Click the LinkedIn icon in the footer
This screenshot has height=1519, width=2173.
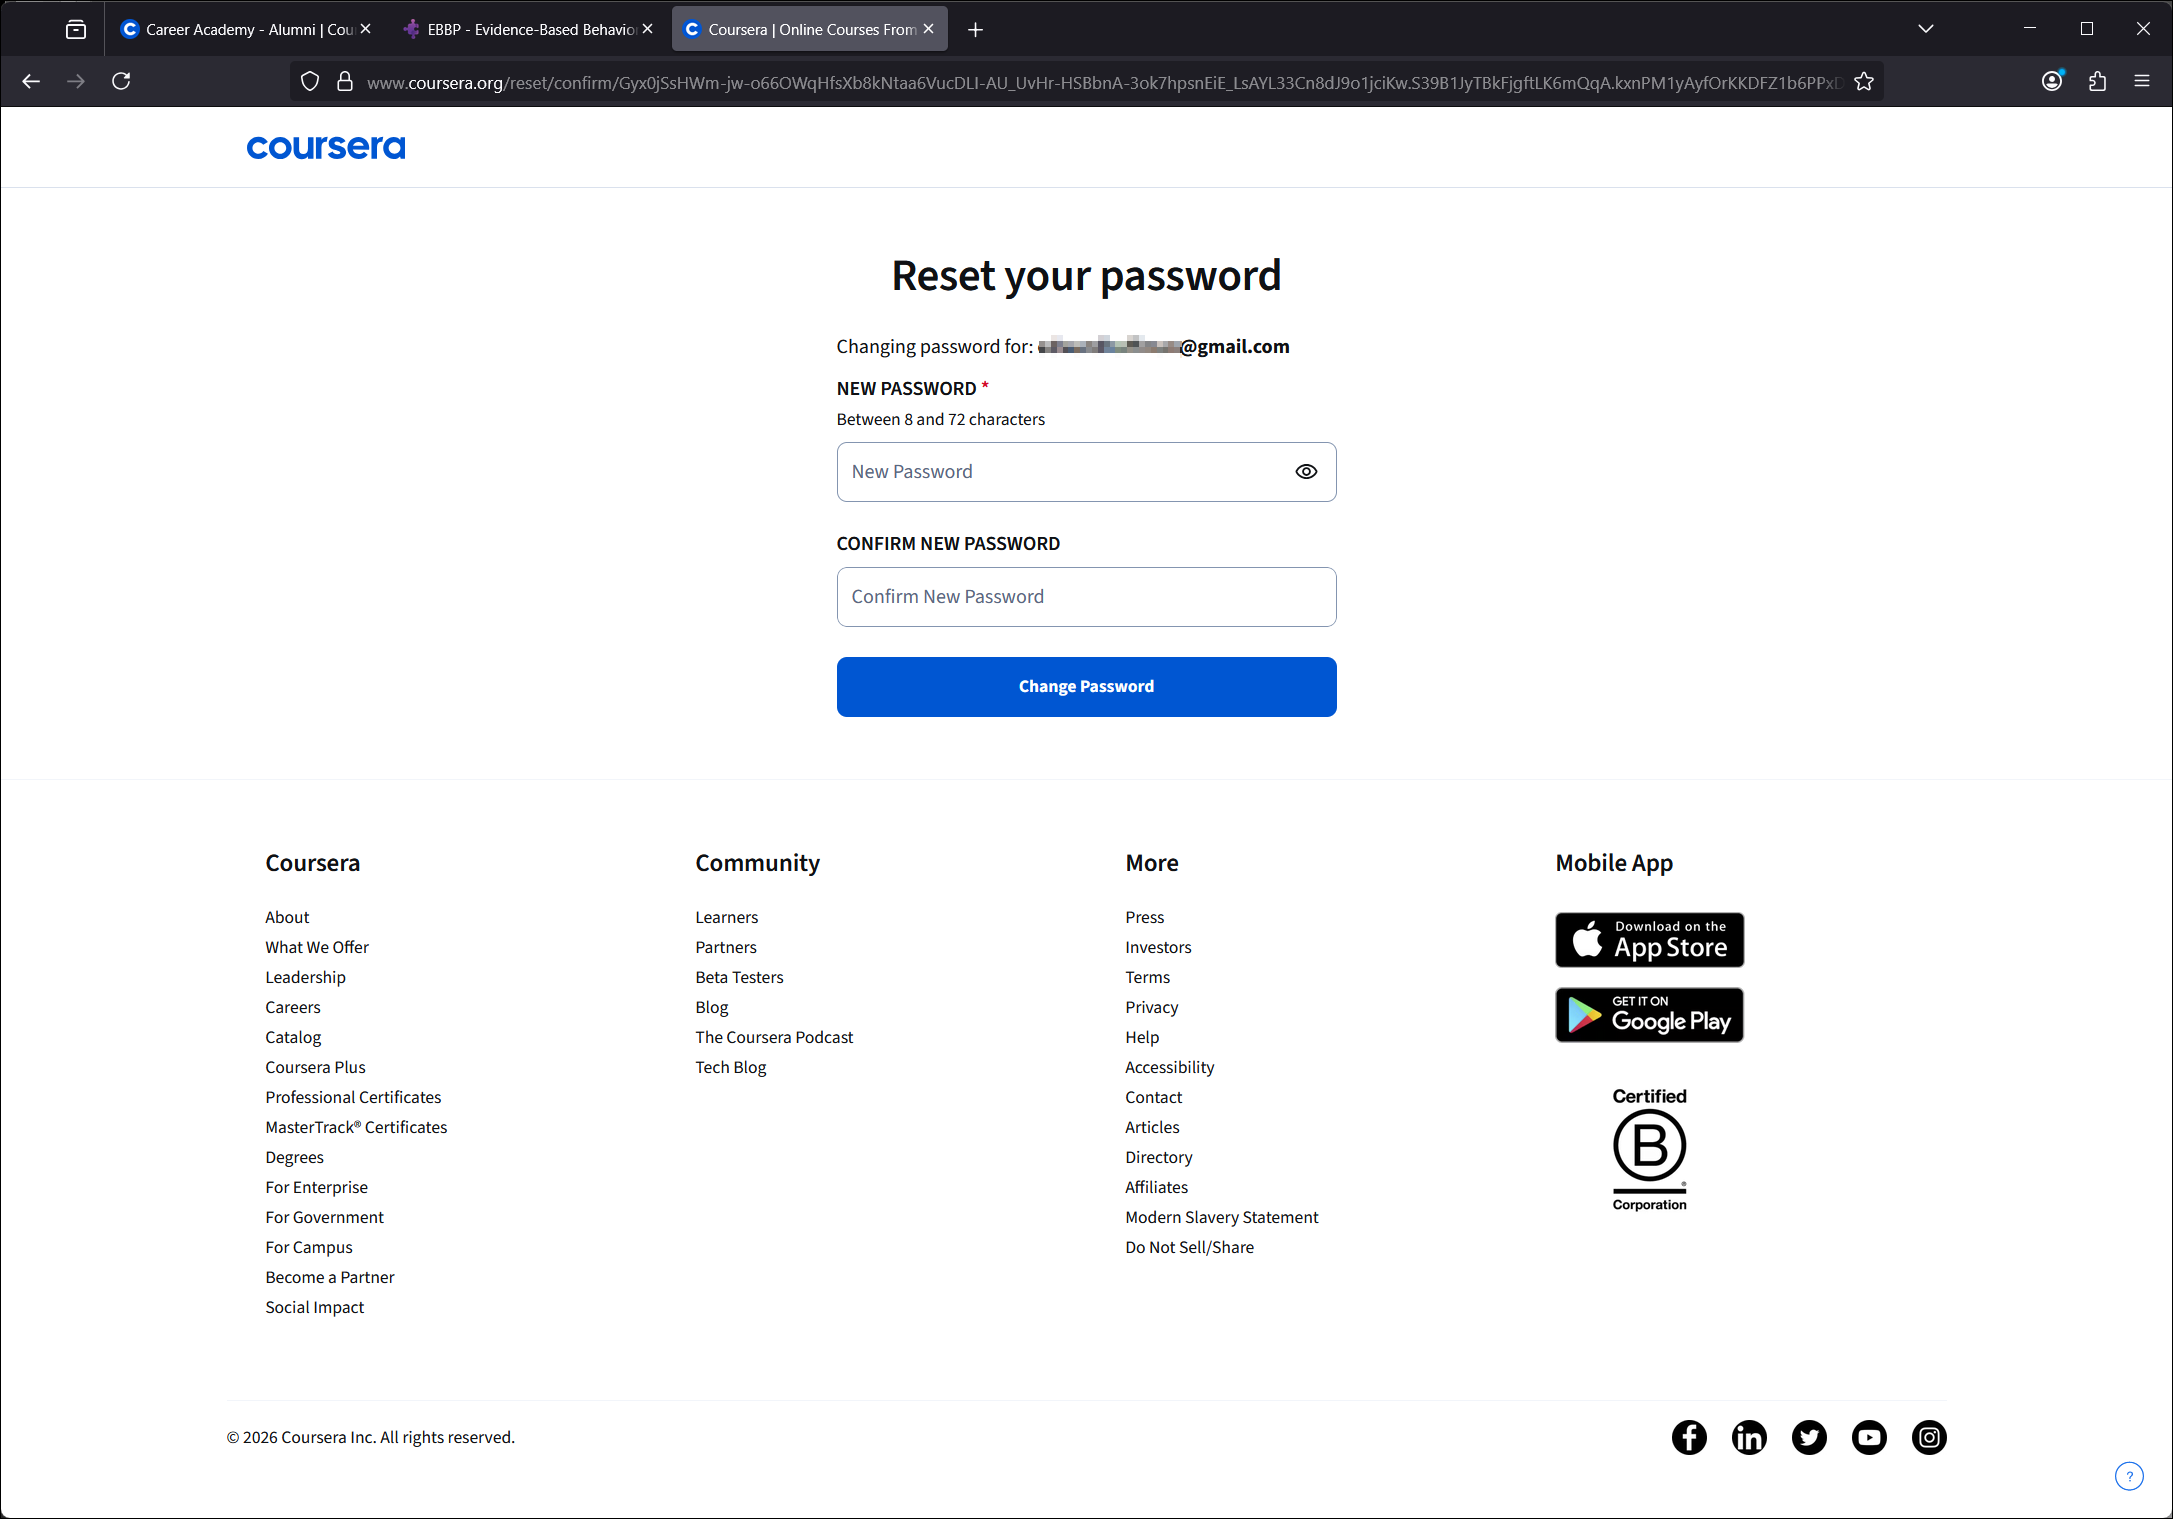coord(1749,1437)
